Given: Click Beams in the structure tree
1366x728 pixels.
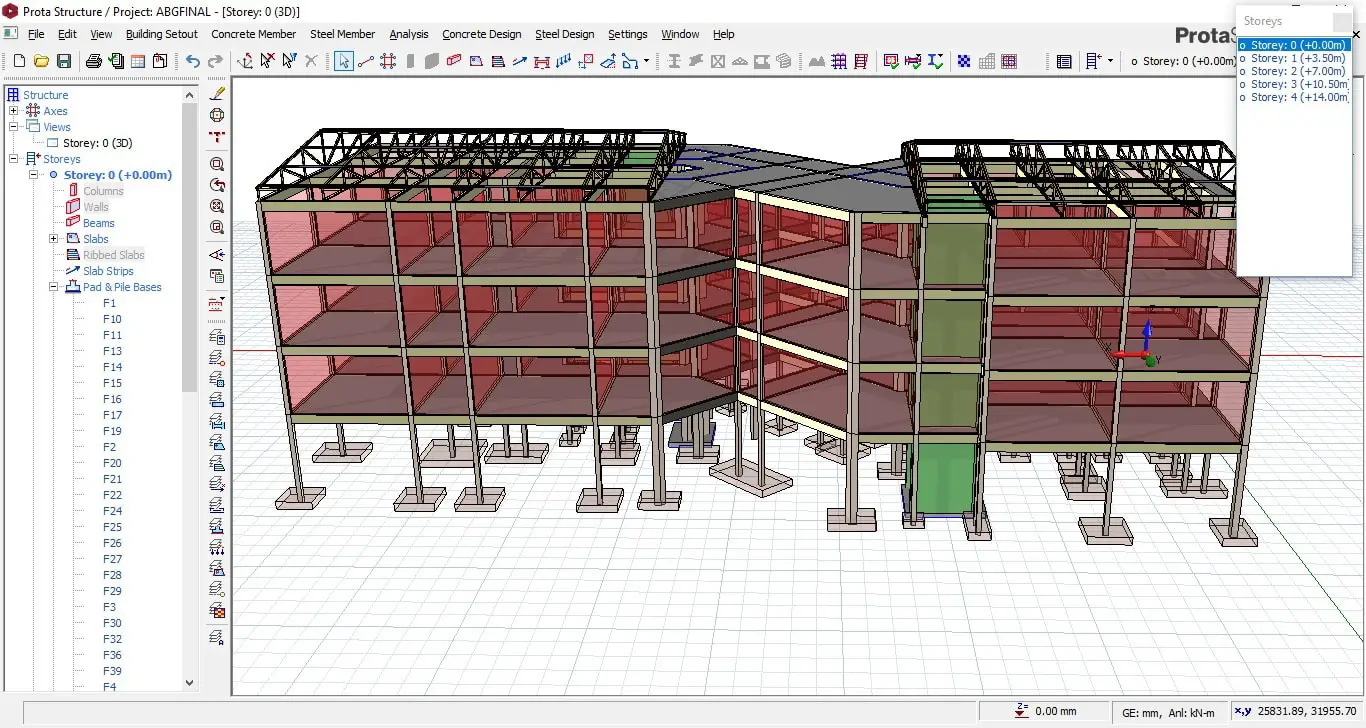Looking at the screenshot, I should coord(98,223).
